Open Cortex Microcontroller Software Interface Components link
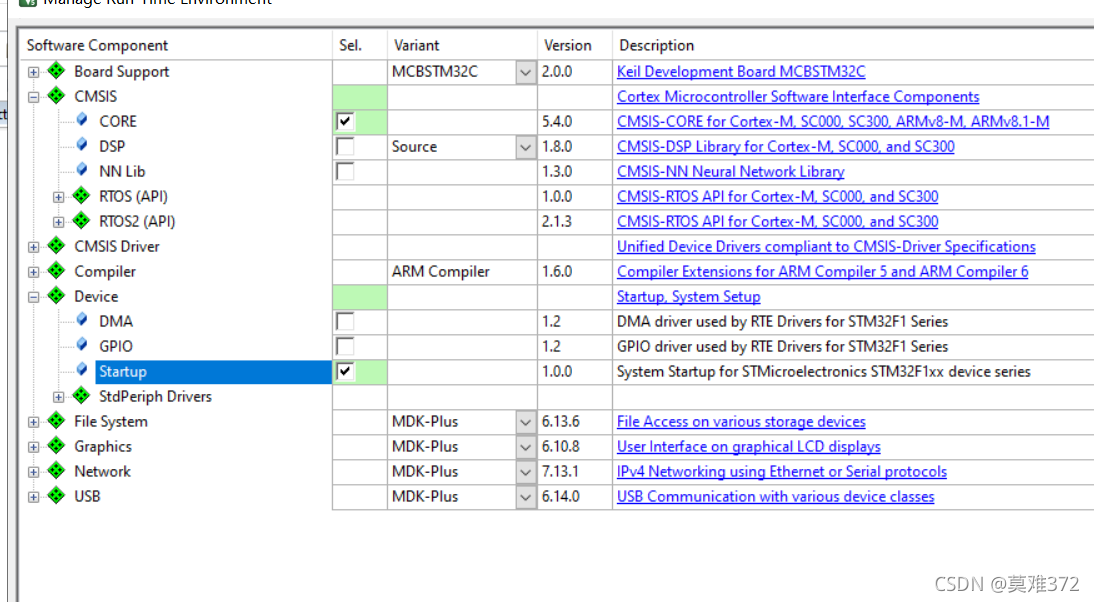Viewport: 1094px width, 602px height. click(798, 97)
